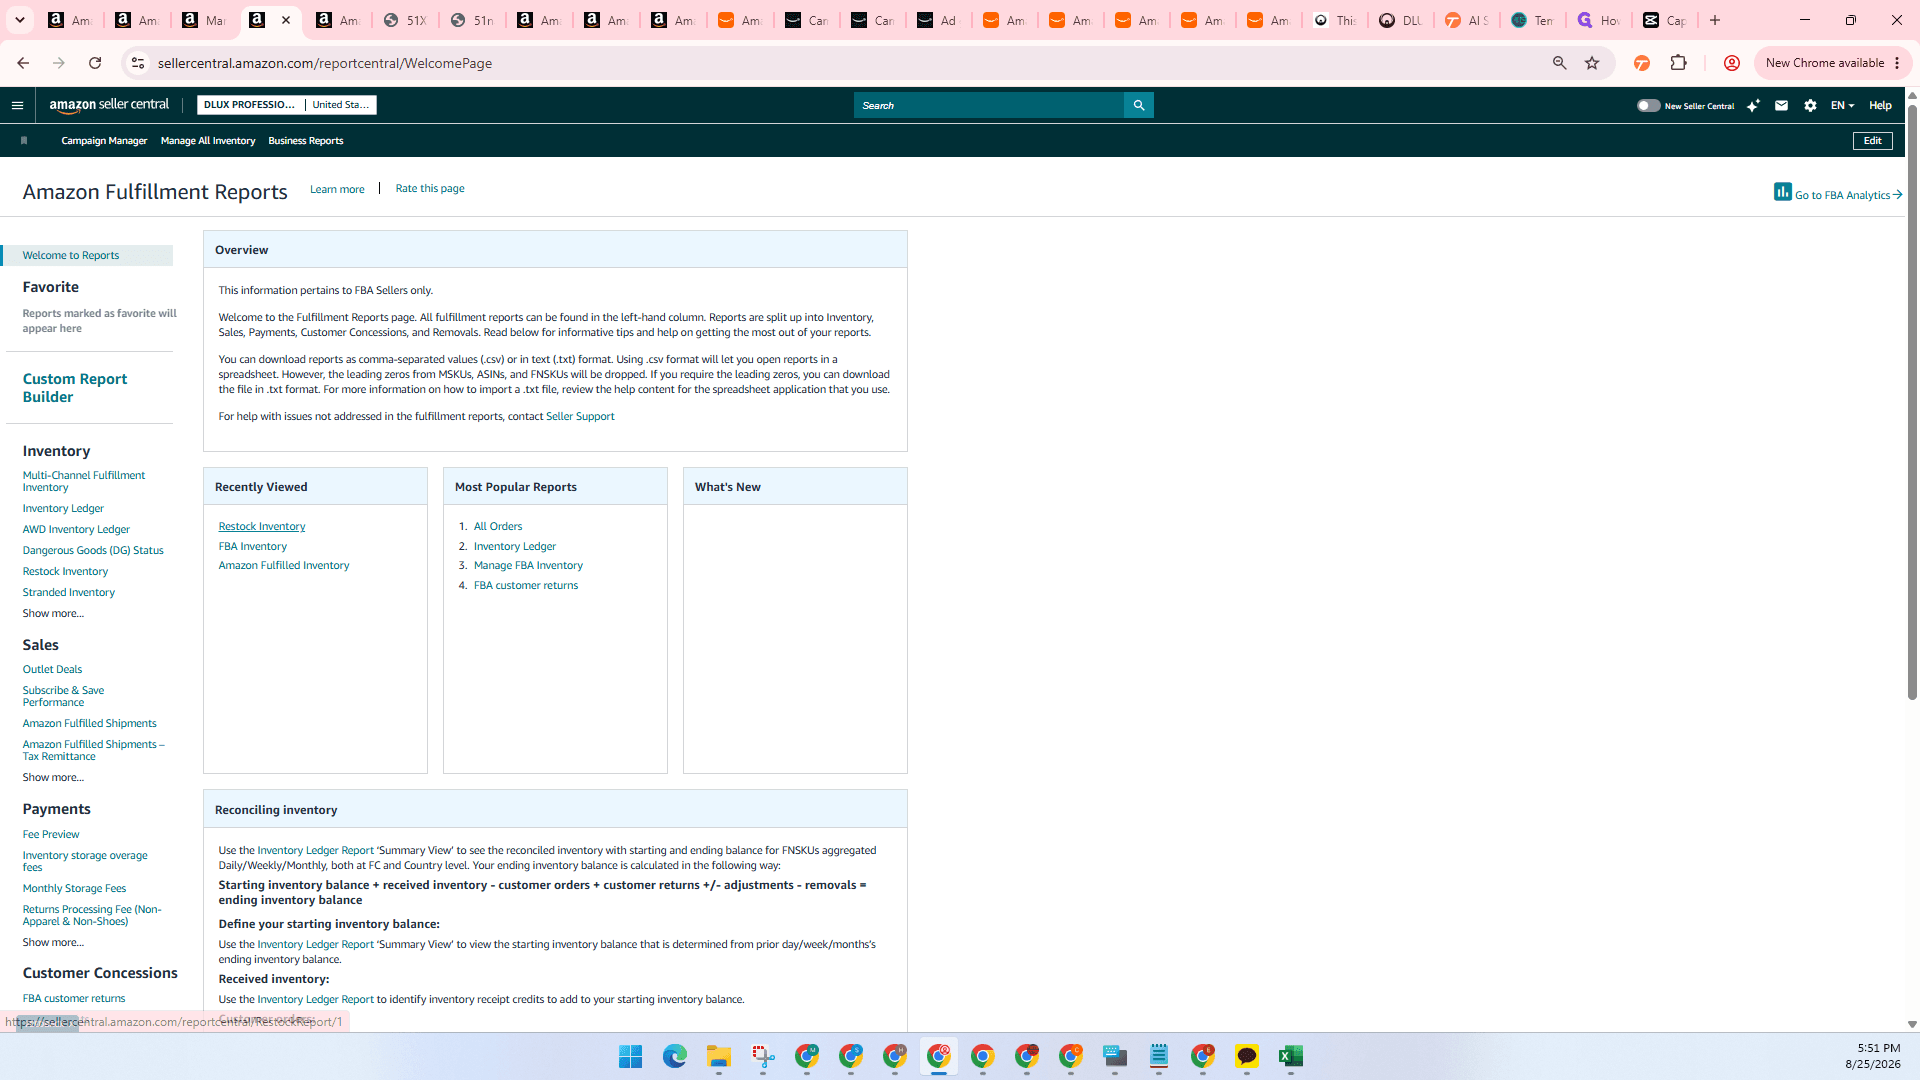
Task: Select Welcome to Reports sidebar item
Action: tap(88, 256)
